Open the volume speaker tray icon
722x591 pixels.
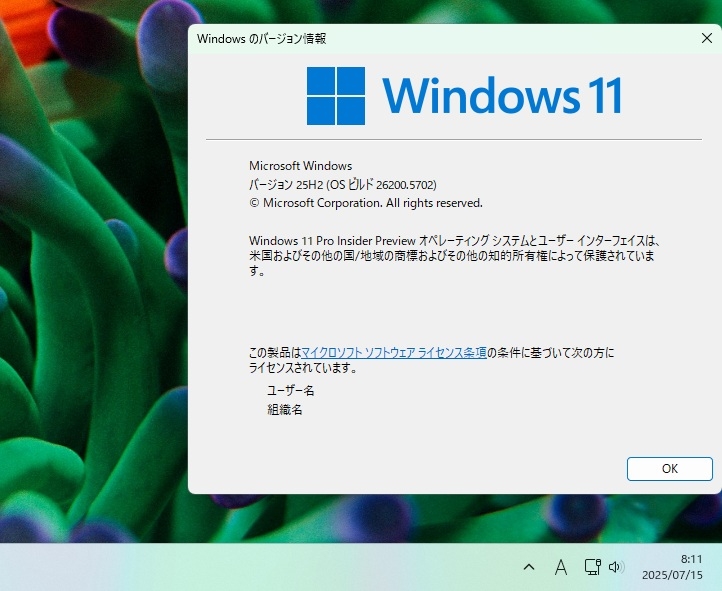616,567
